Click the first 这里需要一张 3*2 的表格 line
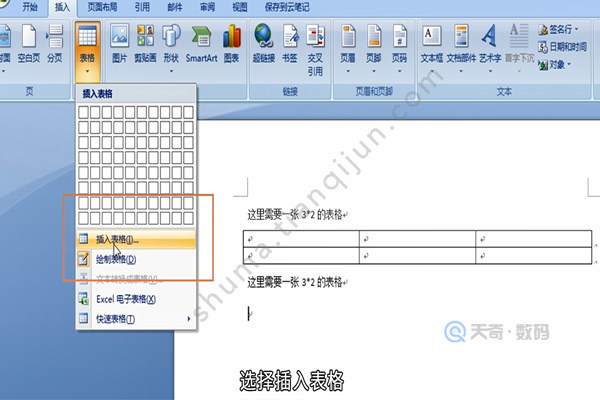This screenshot has height=400, width=600. point(297,215)
